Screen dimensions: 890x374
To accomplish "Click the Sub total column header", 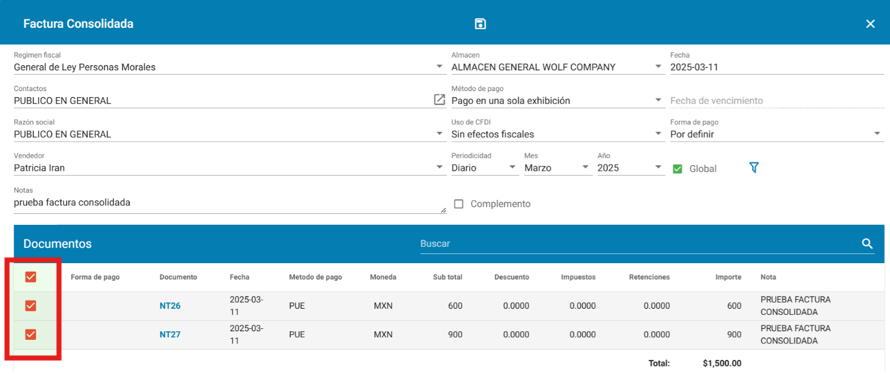I will click(447, 278).
